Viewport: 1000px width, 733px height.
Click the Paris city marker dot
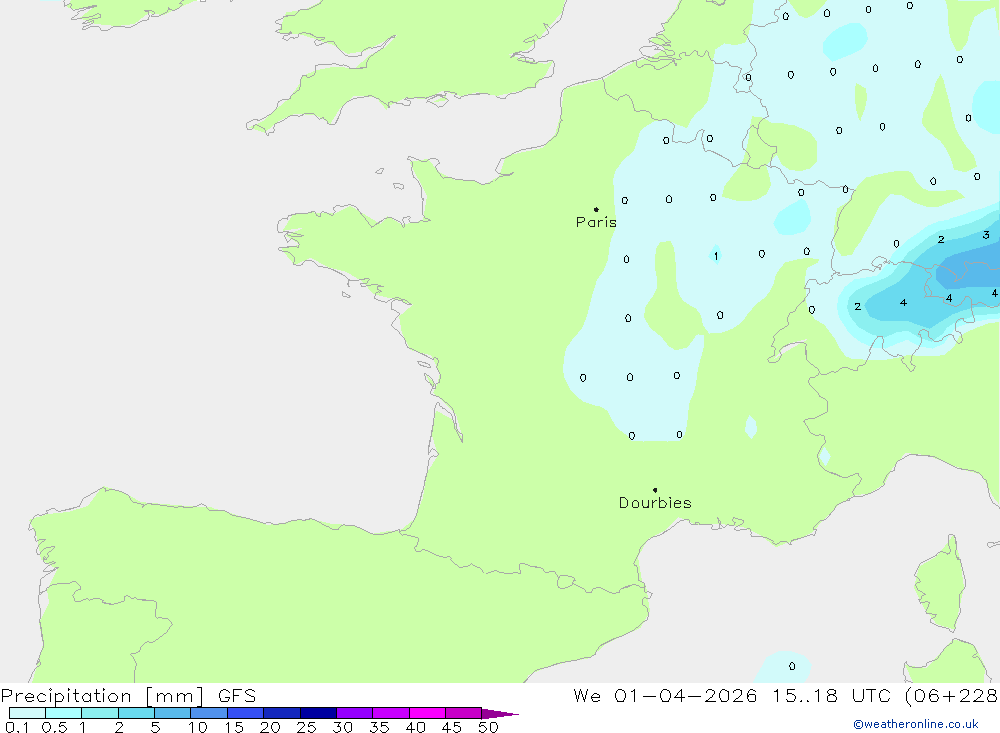click(596, 209)
